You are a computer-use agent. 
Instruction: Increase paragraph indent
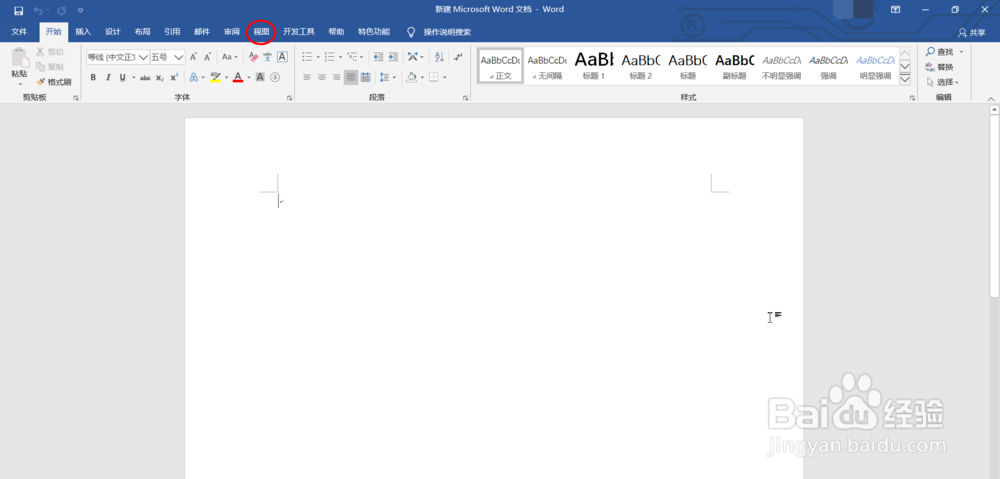coord(393,57)
